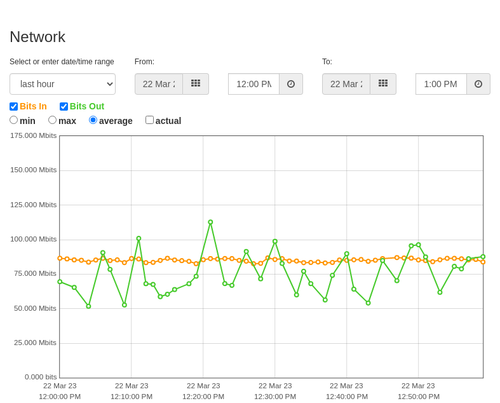The height and width of the screenshot is (403, 500).
Task: Click the To time field 1:00 PM
Action: click(441, 84)
